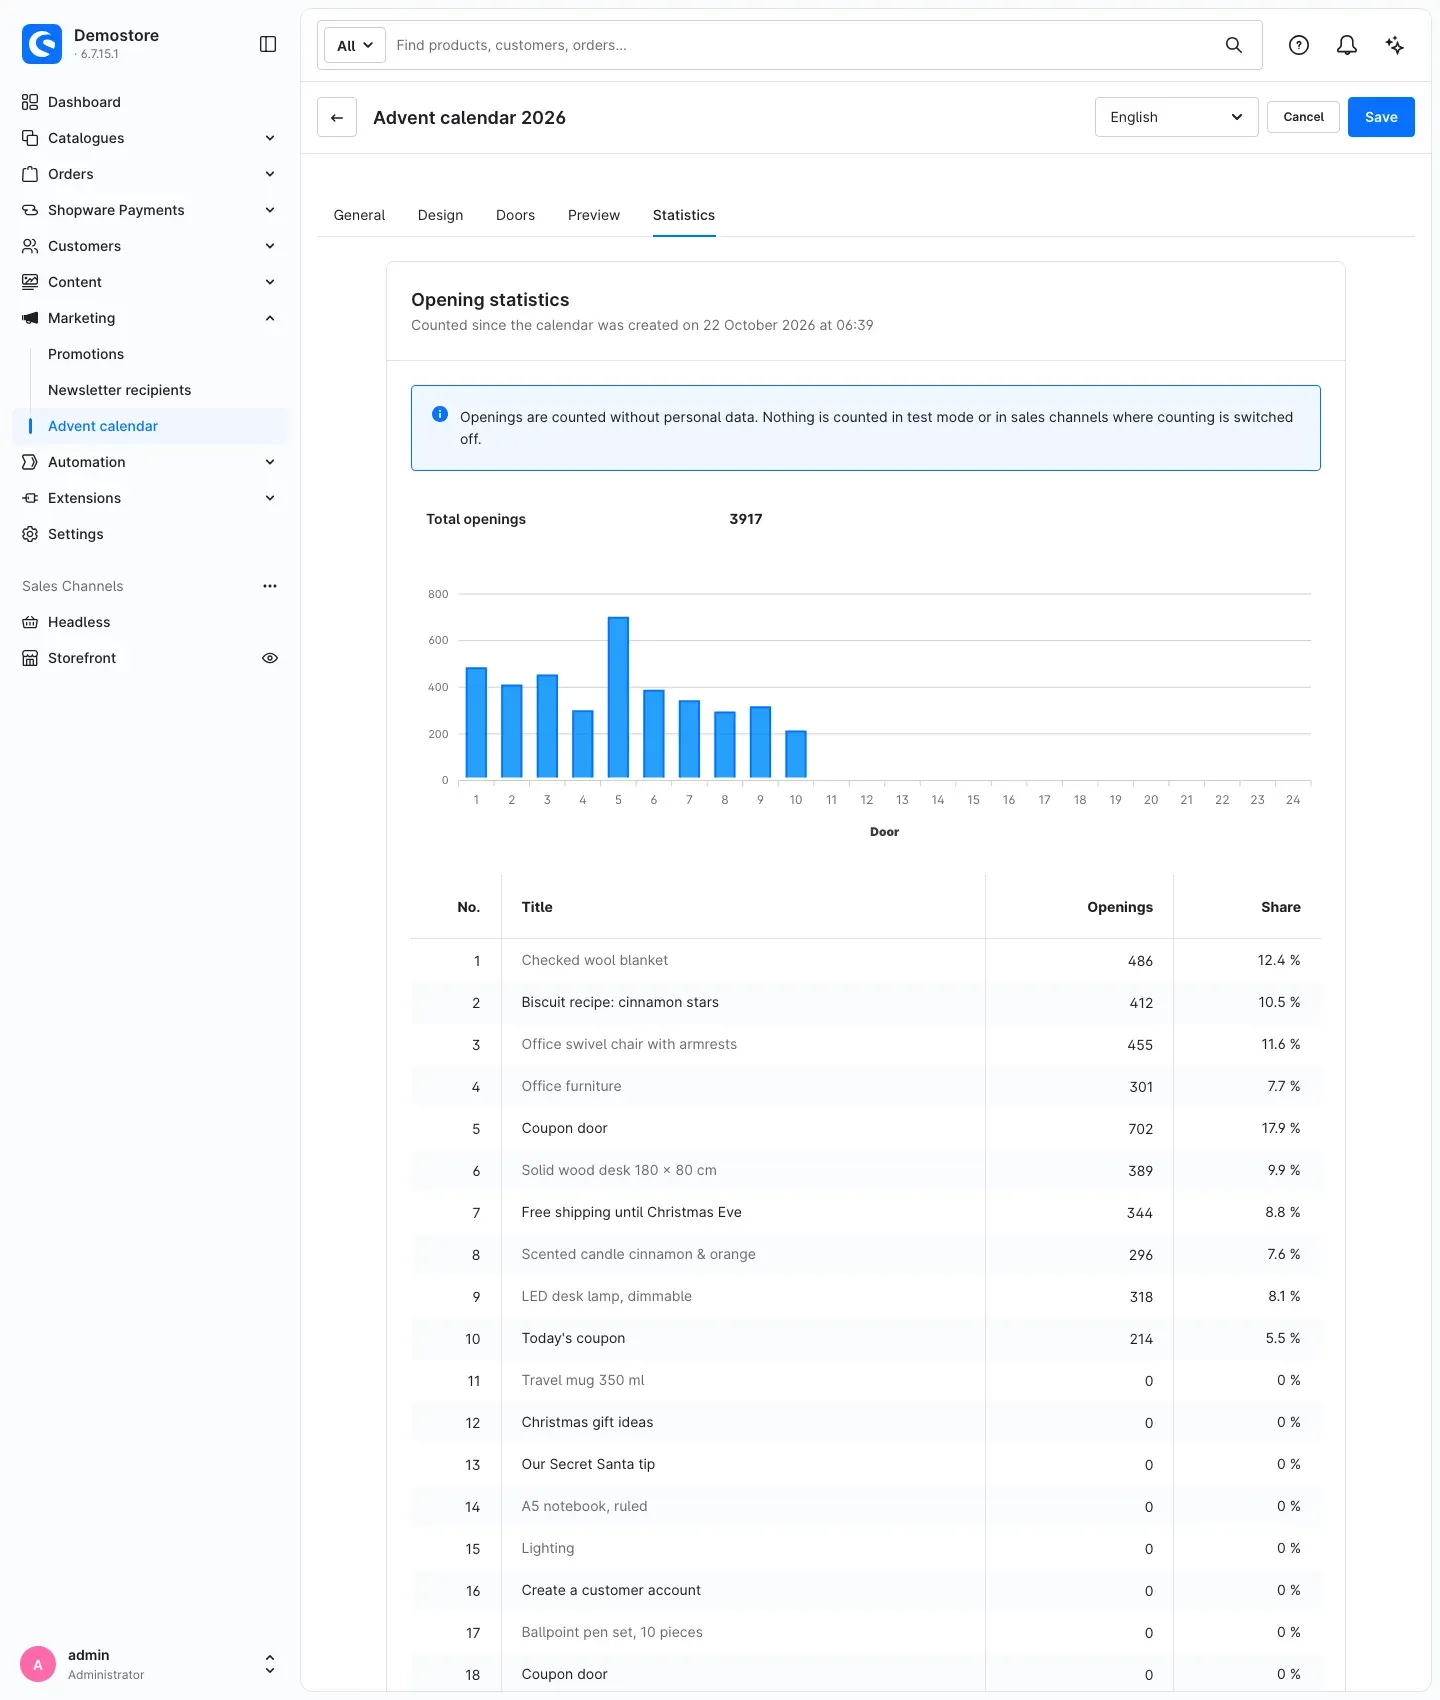Click the Save button
The width and height of the screenshot is (1440, 1700).
(1381, 117)
